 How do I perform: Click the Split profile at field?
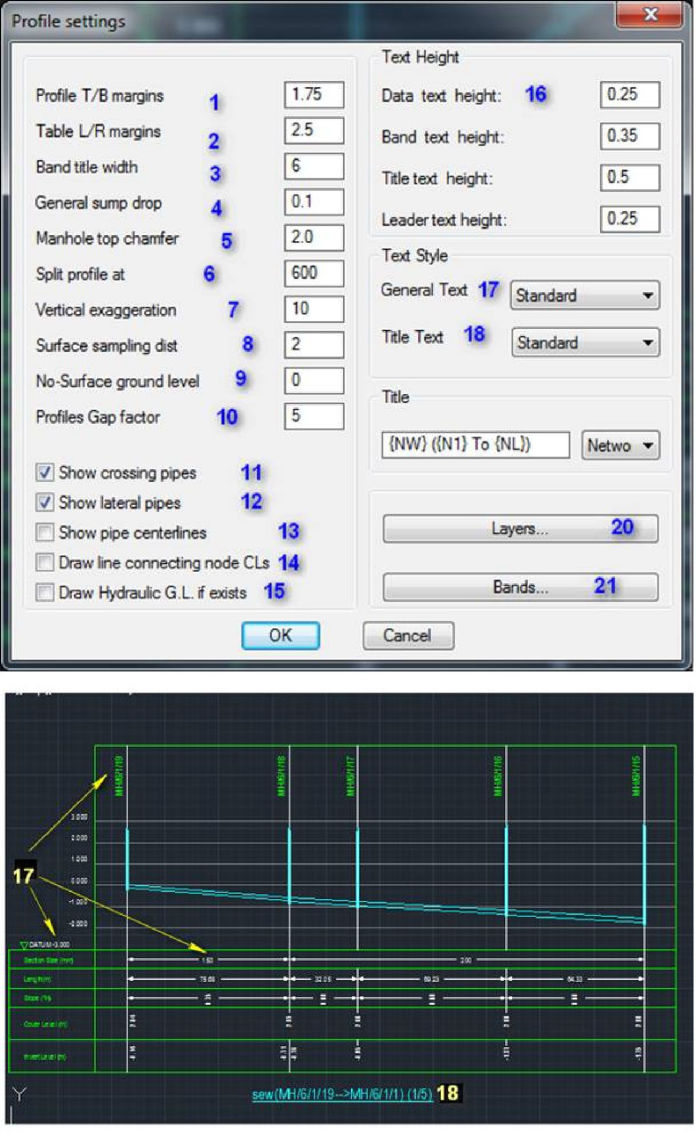coord(314,273)
